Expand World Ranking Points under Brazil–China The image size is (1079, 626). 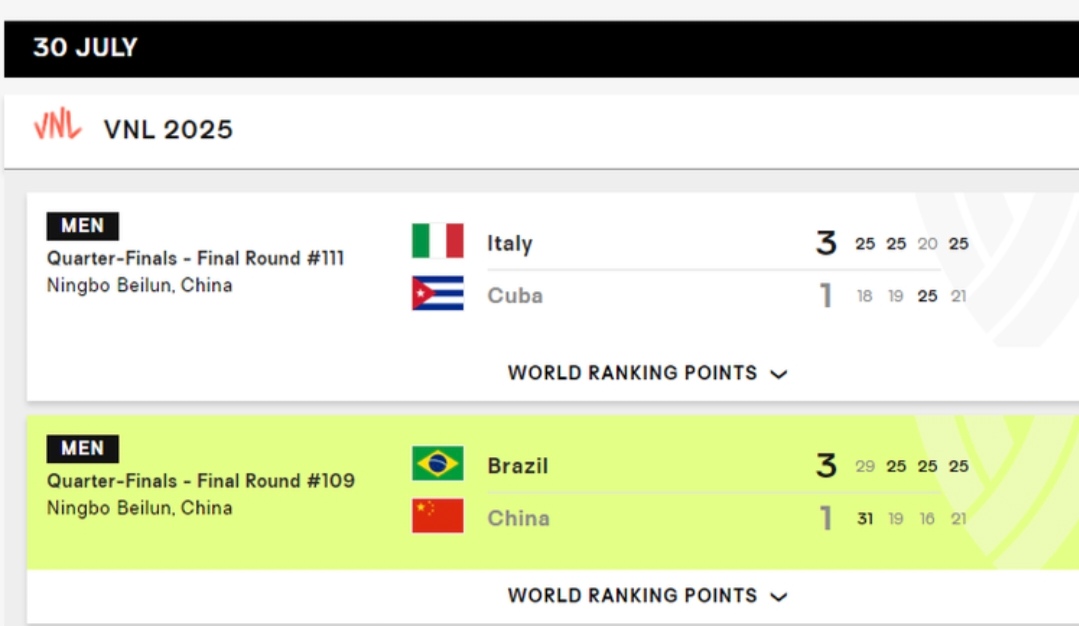(x=647, y=596)
